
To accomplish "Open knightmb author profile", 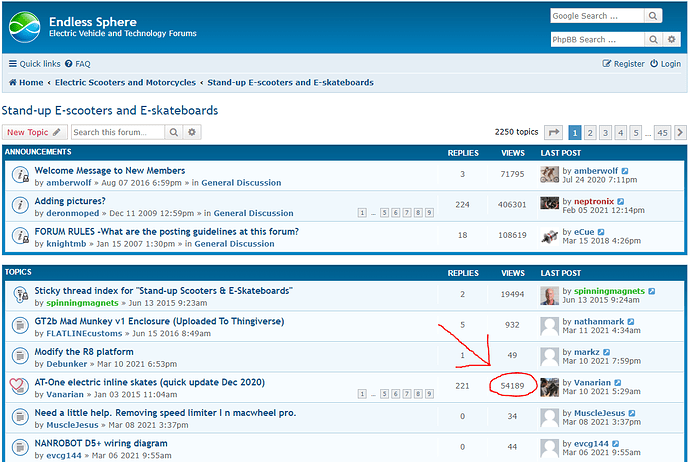I will pyautogui.click(x=66, y=244).
